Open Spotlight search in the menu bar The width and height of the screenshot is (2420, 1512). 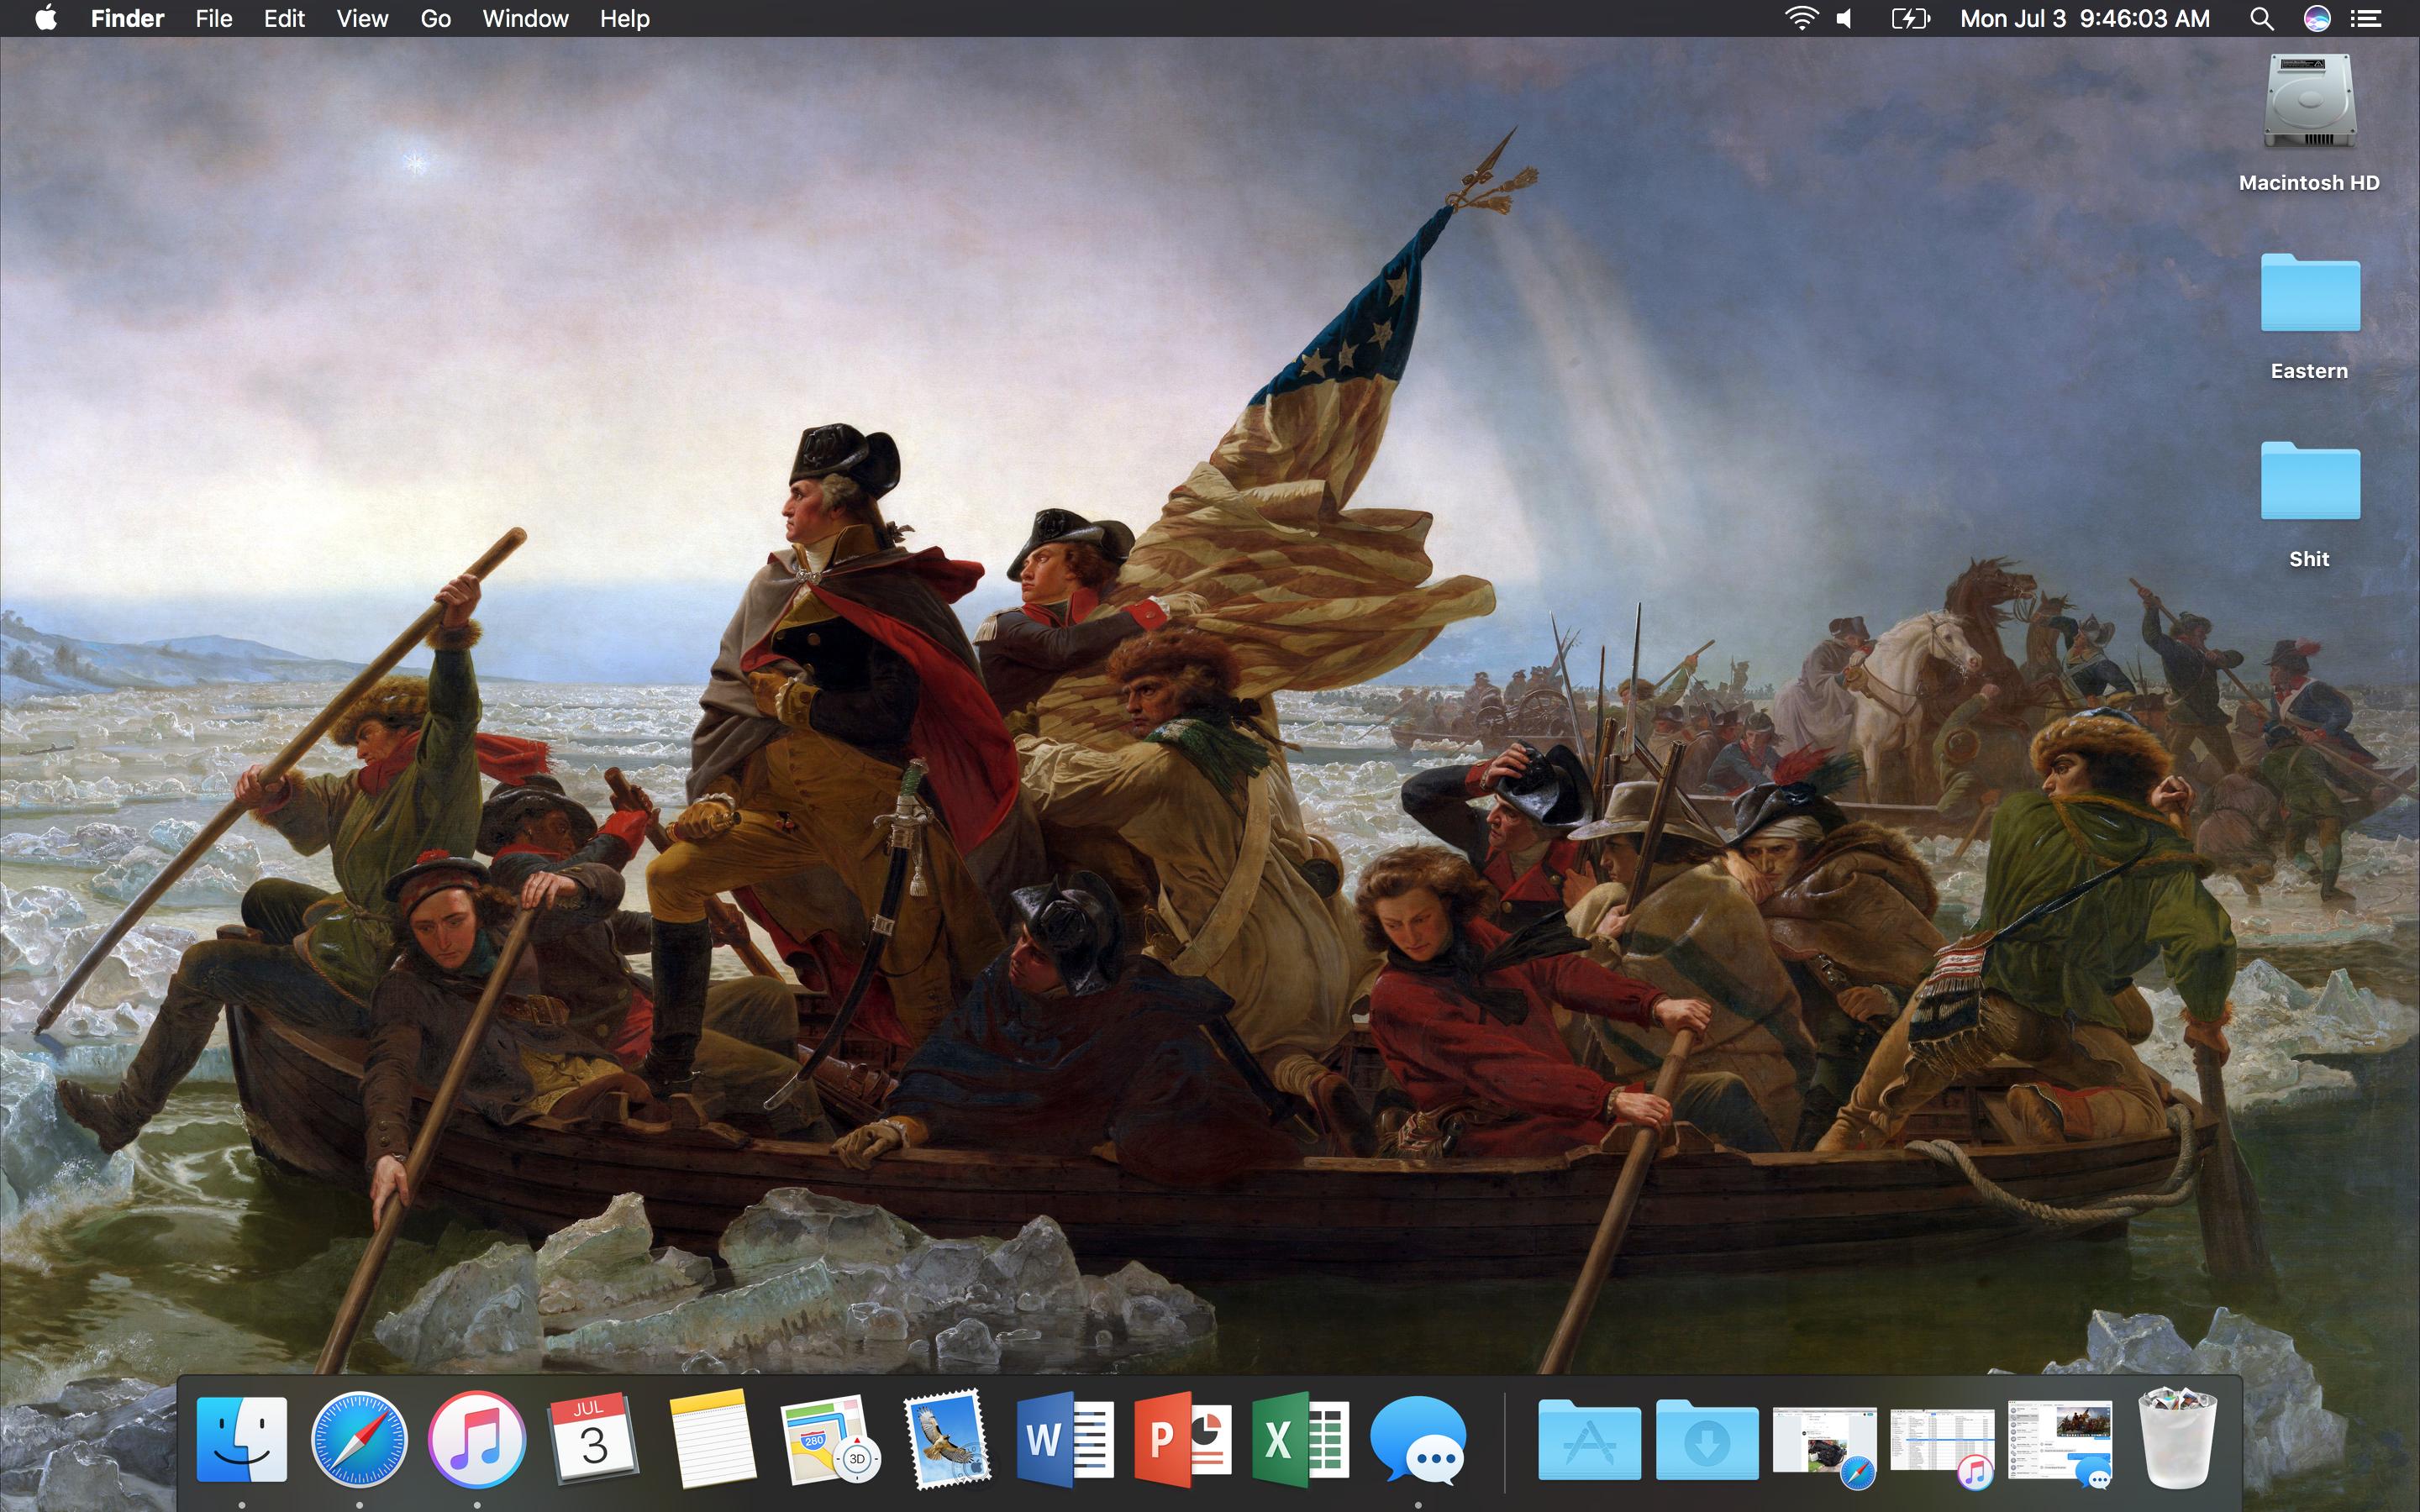[2262, 19]
